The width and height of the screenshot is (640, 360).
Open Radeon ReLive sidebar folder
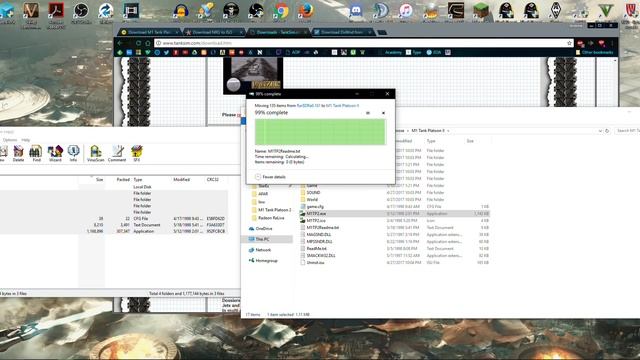[268, 218]
